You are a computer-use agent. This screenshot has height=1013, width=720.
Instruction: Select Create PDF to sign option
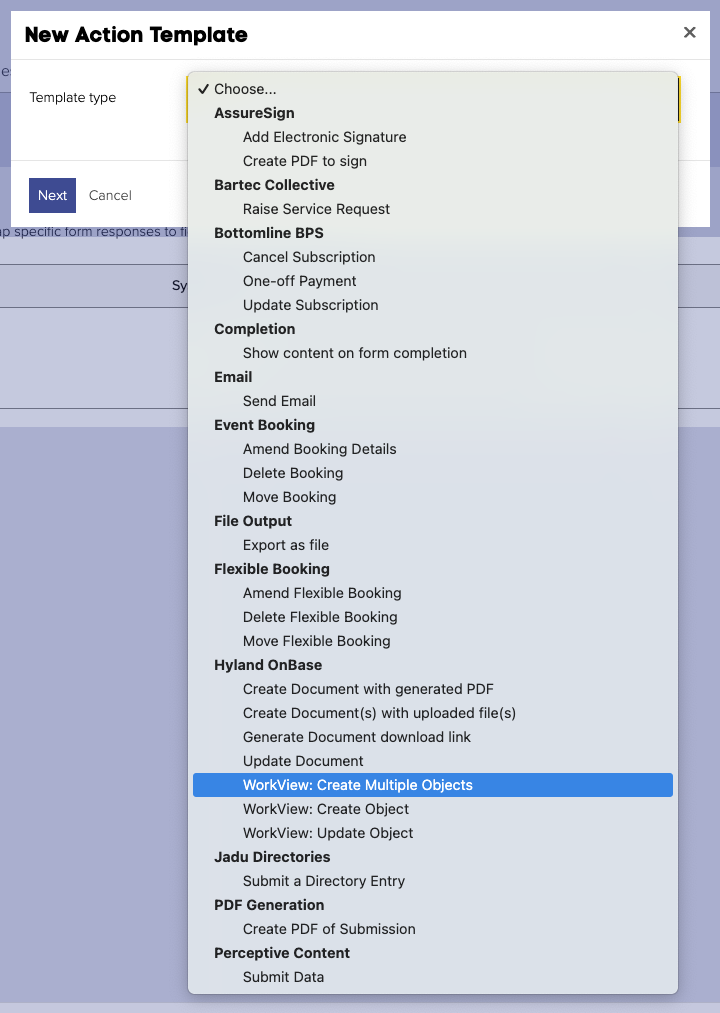tap(433, 161)
